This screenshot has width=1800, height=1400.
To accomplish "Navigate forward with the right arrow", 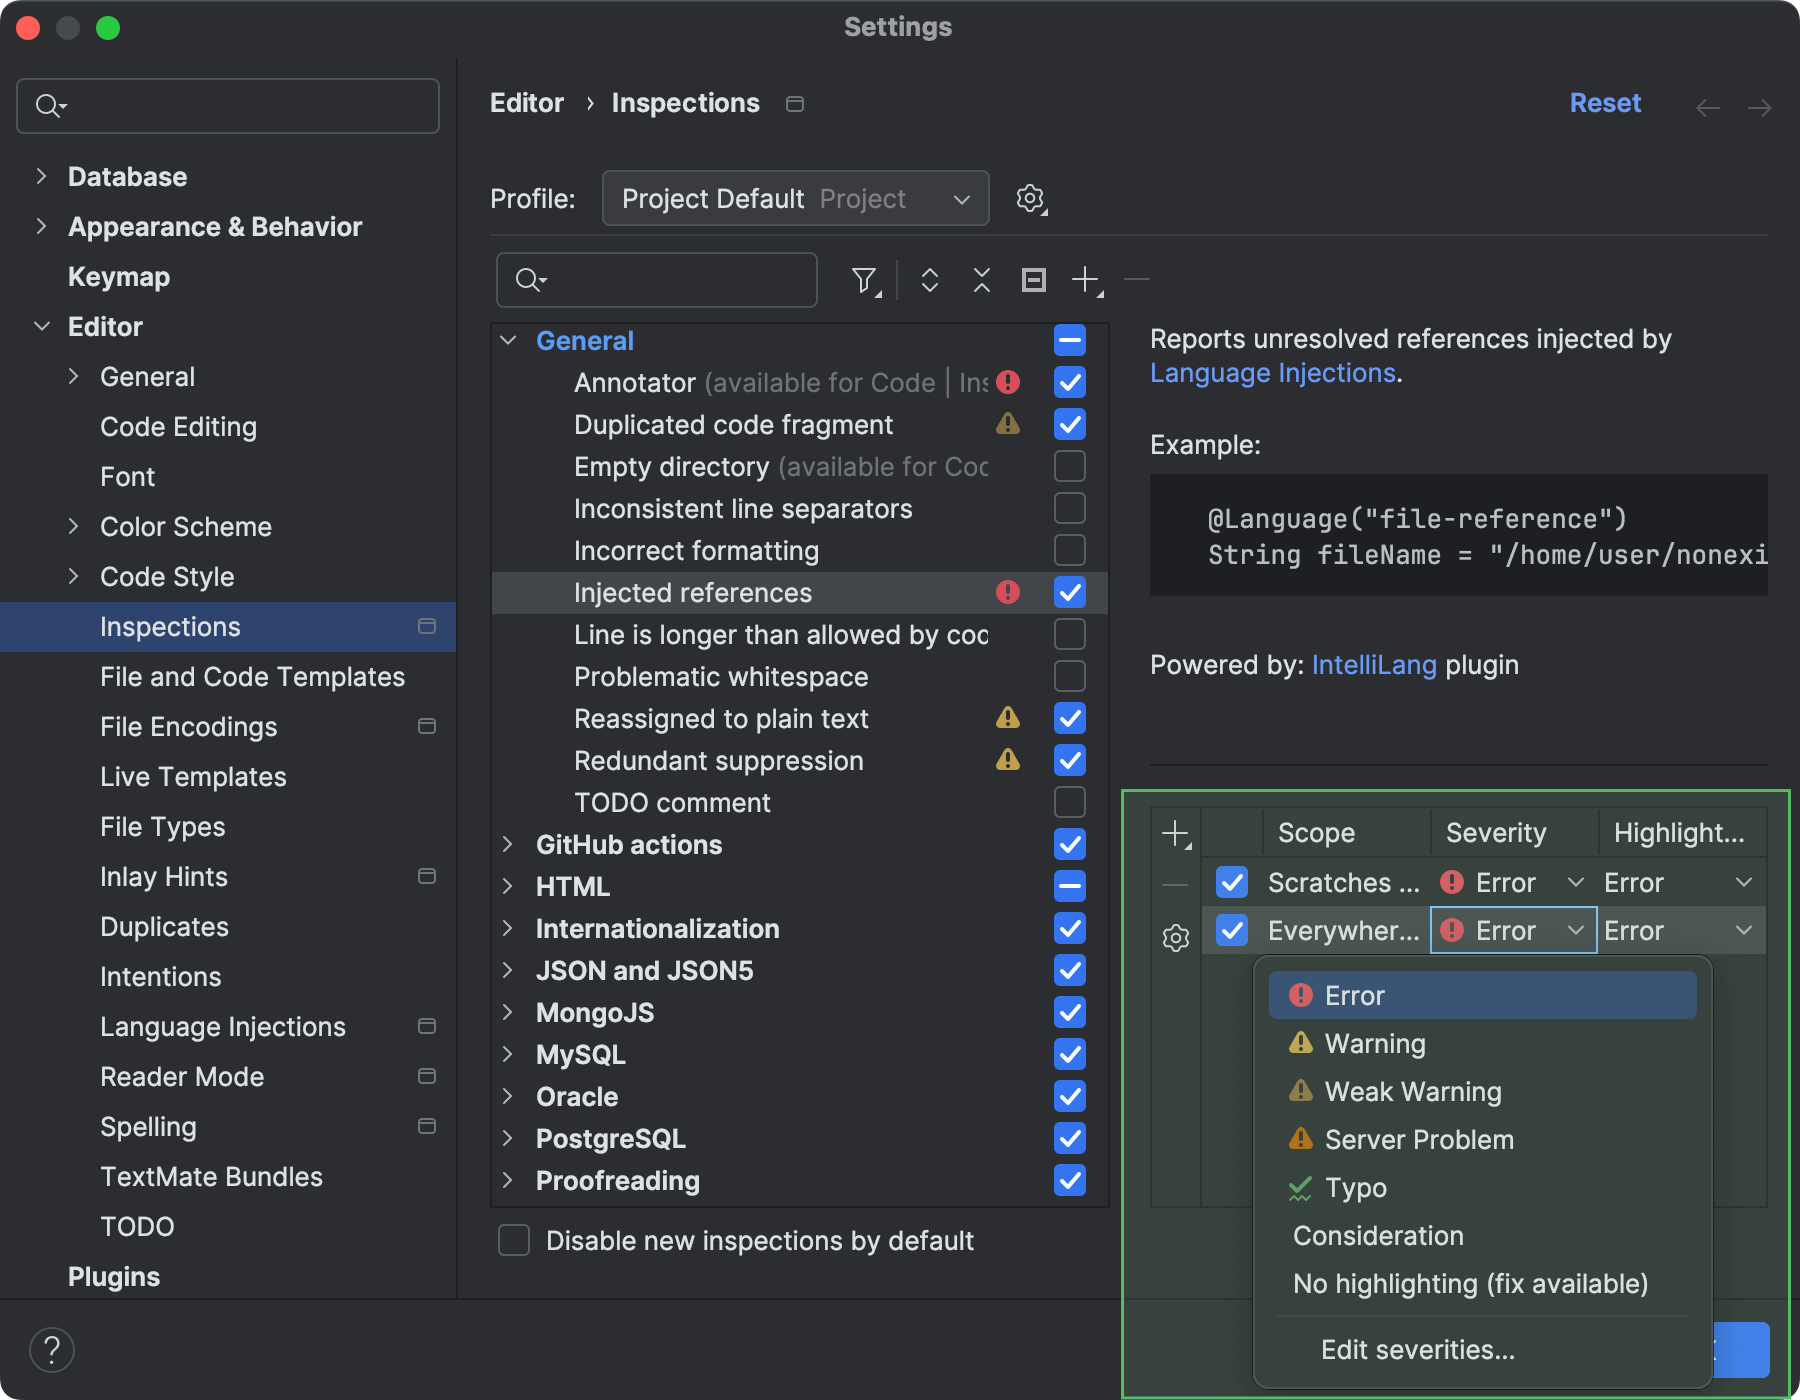I will 1760,107.
